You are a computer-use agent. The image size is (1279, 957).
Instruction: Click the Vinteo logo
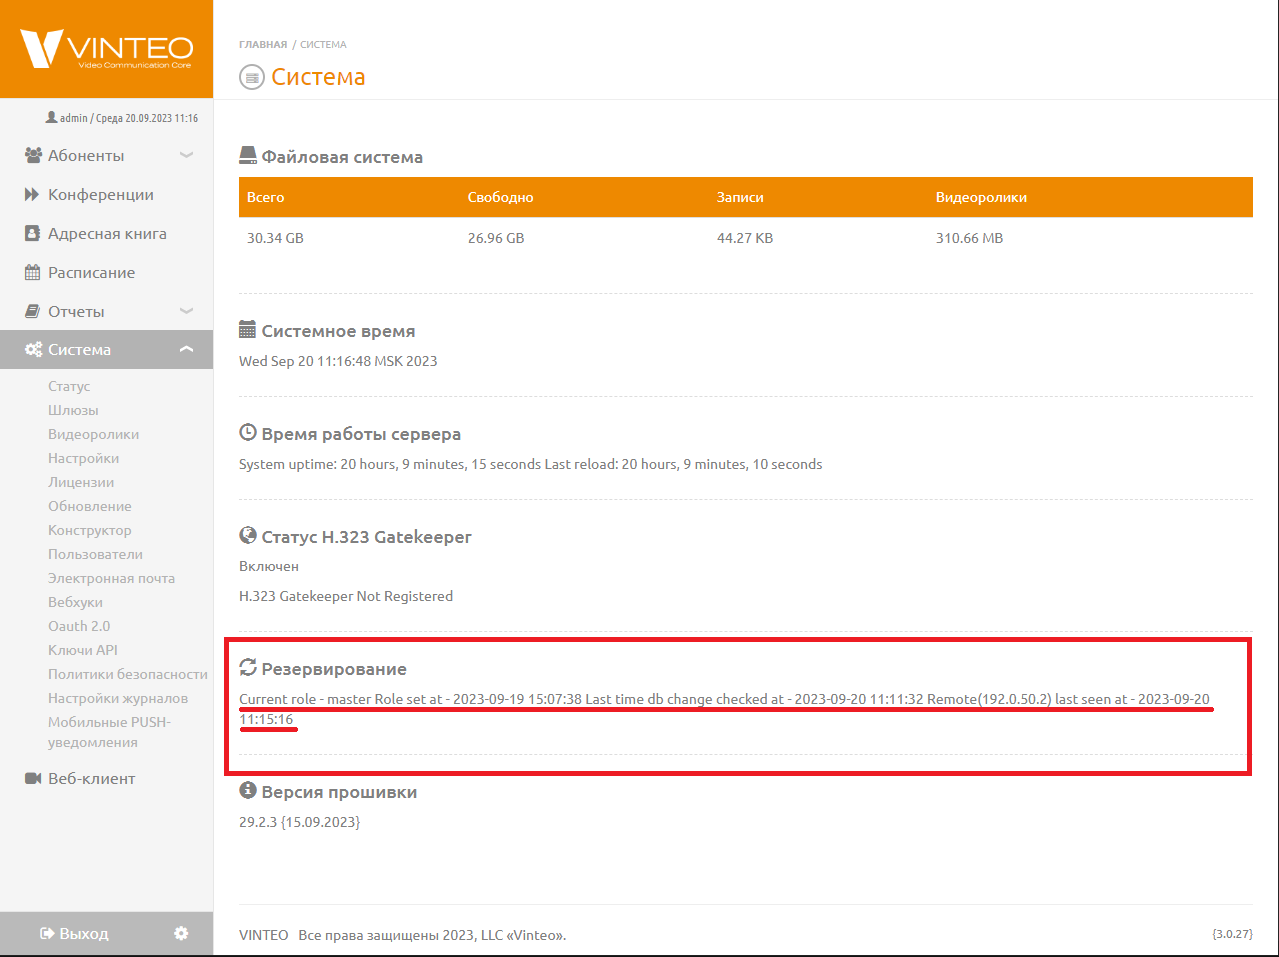[x=106, y=49]
